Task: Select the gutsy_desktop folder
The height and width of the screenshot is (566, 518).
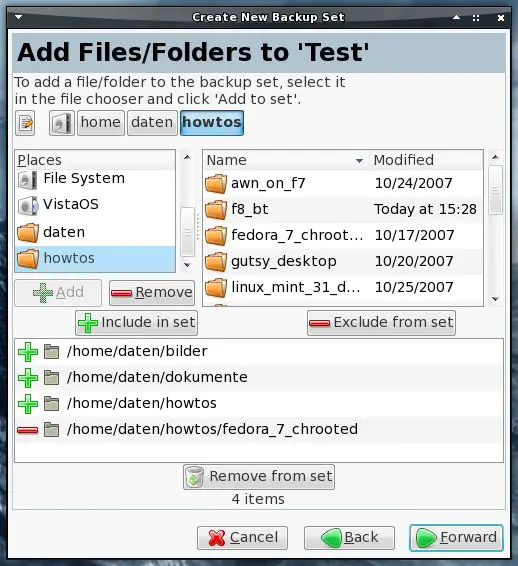Action: click(343, 262)
